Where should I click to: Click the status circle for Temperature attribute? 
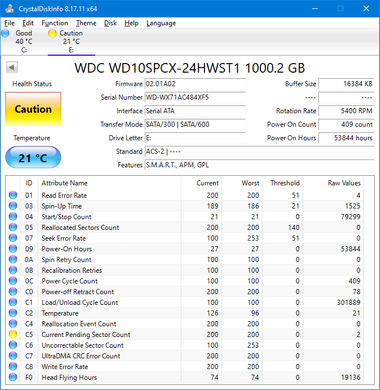coord(13,313)
